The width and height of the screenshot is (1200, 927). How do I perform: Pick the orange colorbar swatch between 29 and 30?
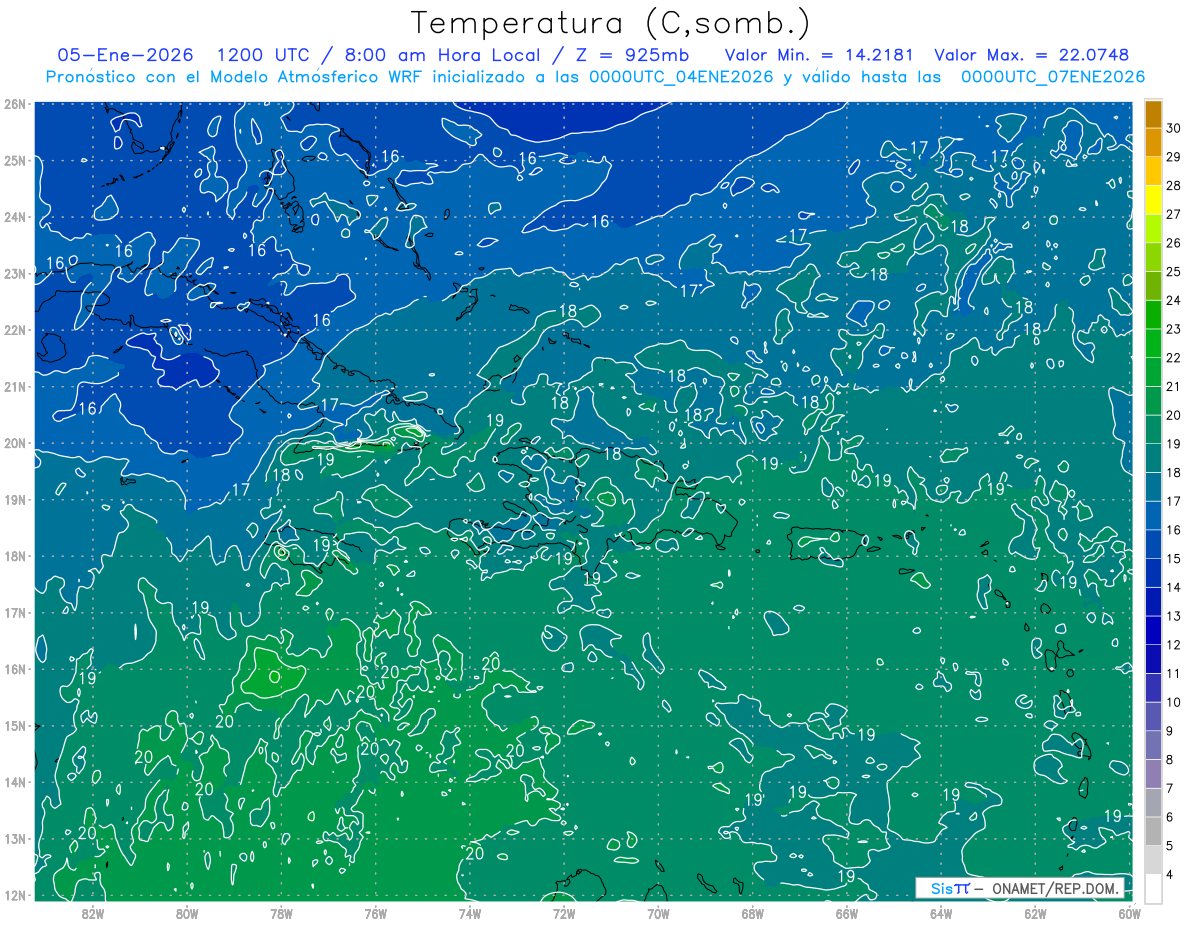click(x=1153, y=142)
